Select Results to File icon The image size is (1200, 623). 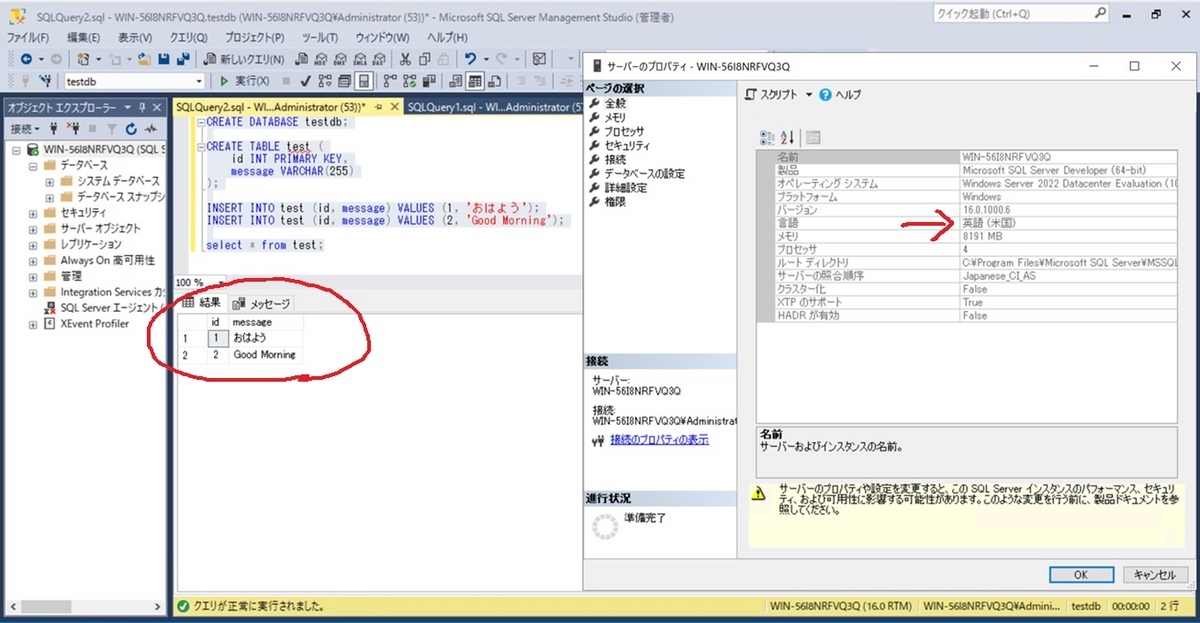point(494,81)
